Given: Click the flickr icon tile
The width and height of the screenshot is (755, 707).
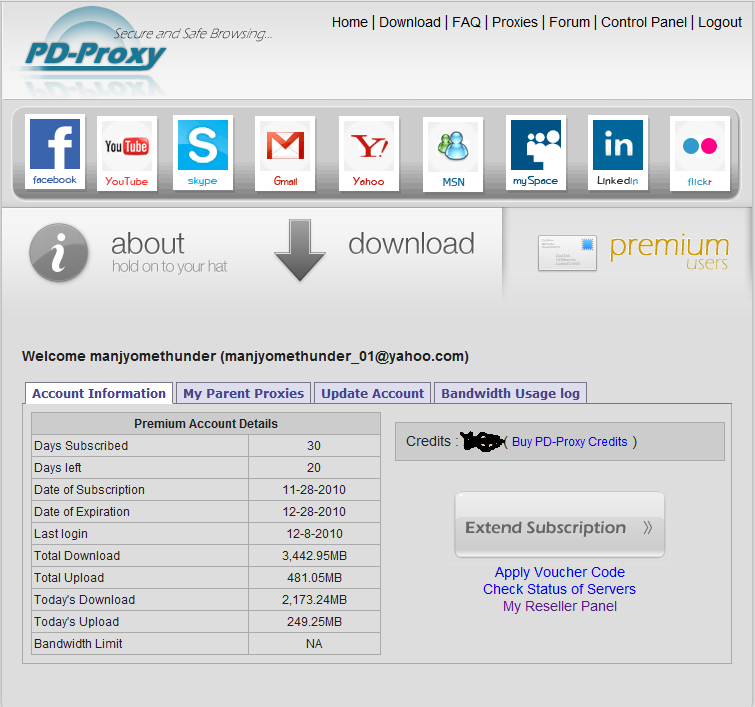Looking at the screenshot, I should 700,153.
